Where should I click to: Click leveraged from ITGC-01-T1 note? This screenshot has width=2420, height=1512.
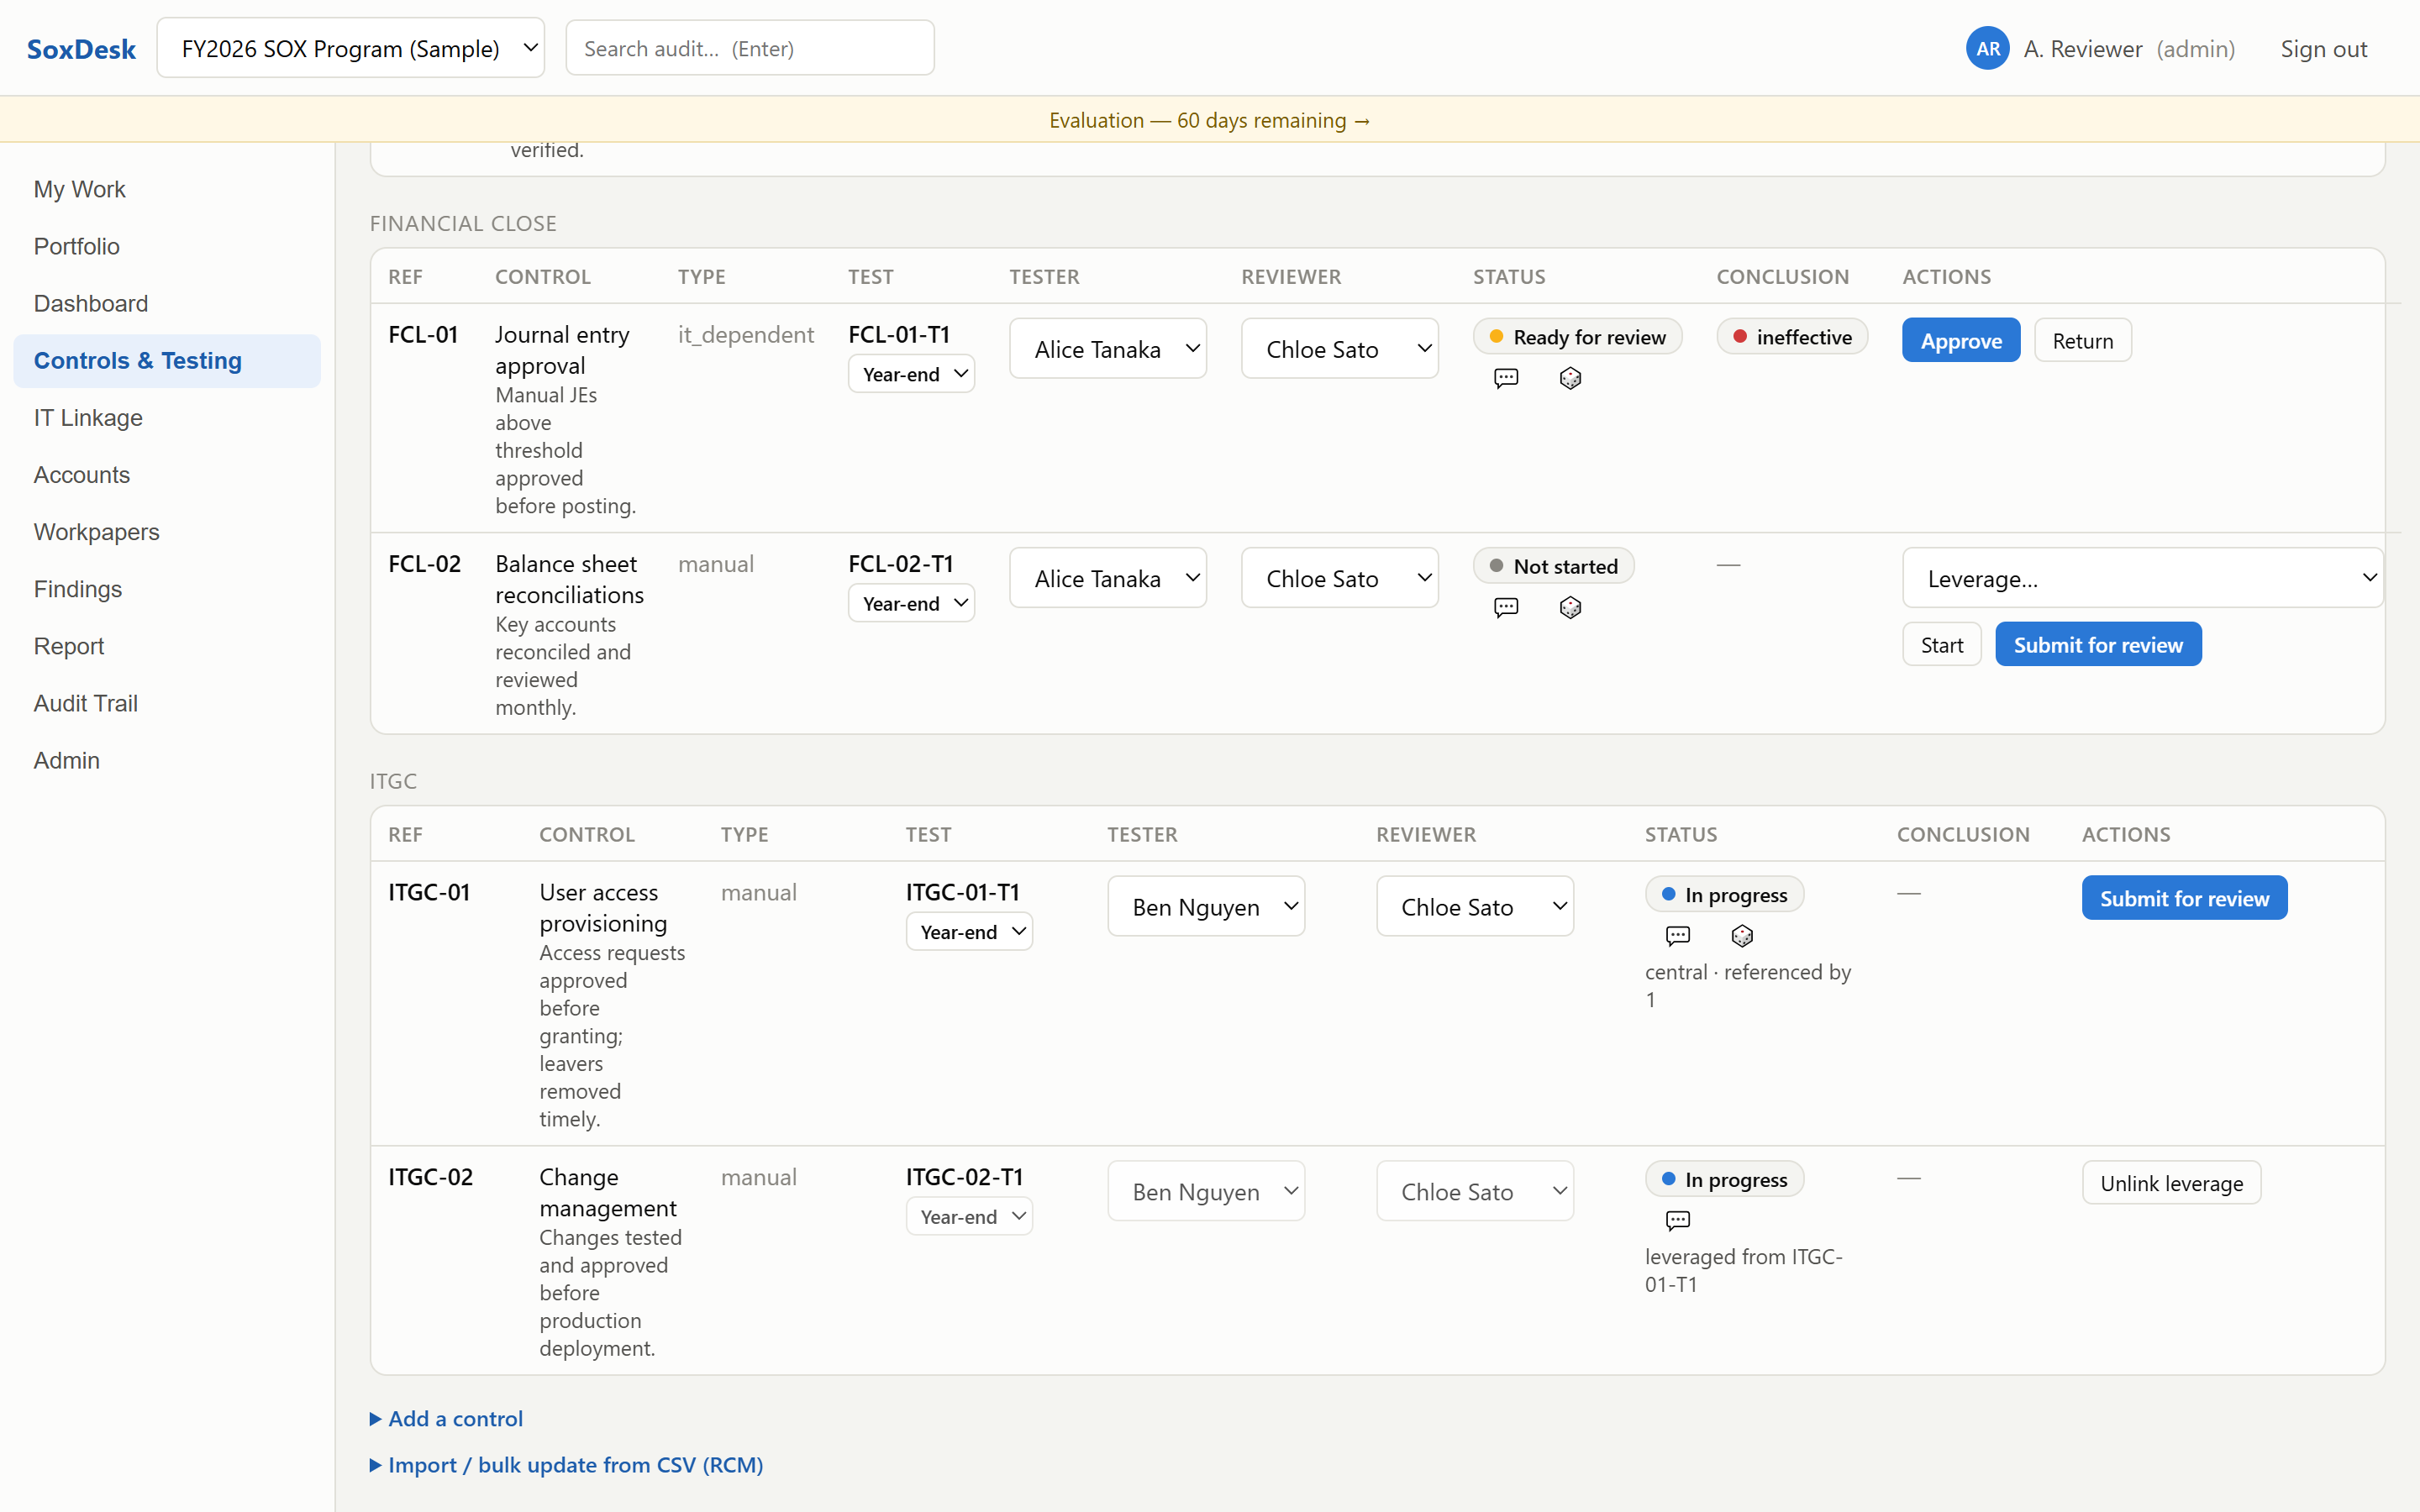[x=1744, y=1270]
